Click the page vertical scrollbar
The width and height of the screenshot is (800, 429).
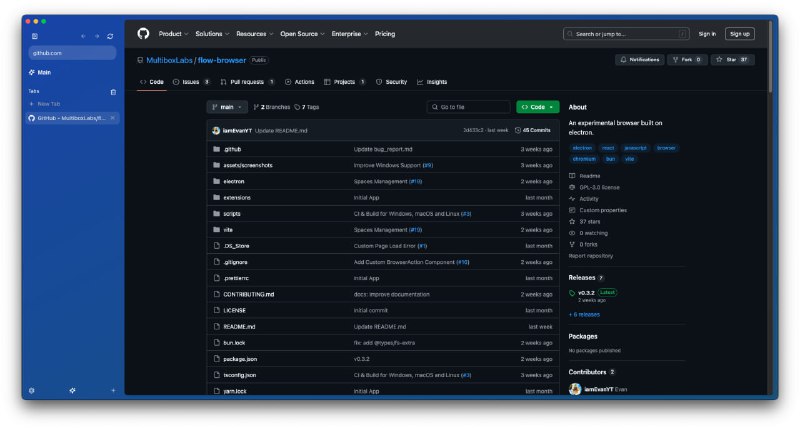(770, 57)
